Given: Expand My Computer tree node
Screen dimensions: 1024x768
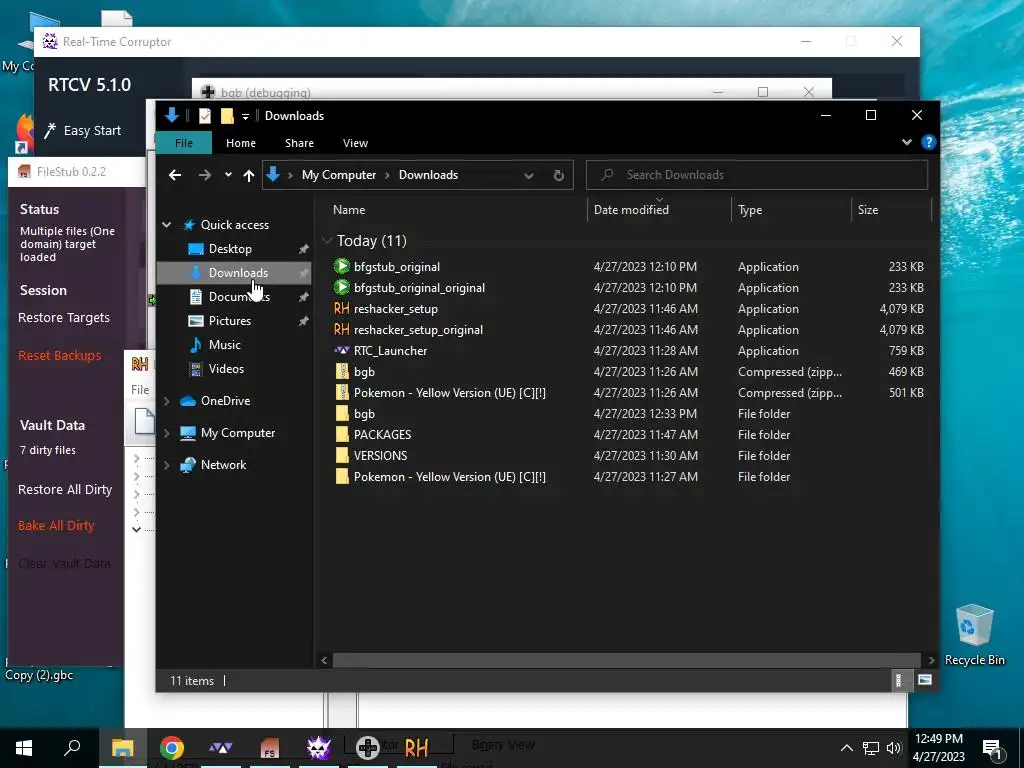Looking at the screenshot, I should (167, 433).
